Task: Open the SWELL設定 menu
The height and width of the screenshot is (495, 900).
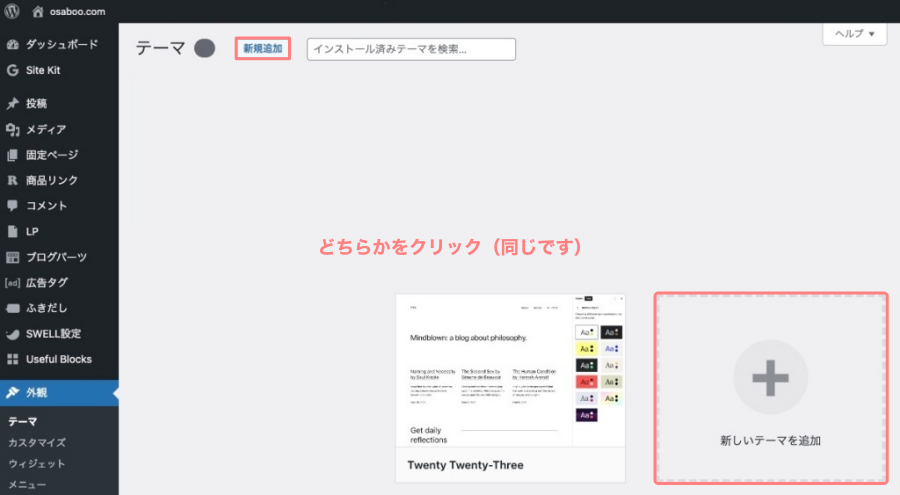Action: tap(53, 334)
